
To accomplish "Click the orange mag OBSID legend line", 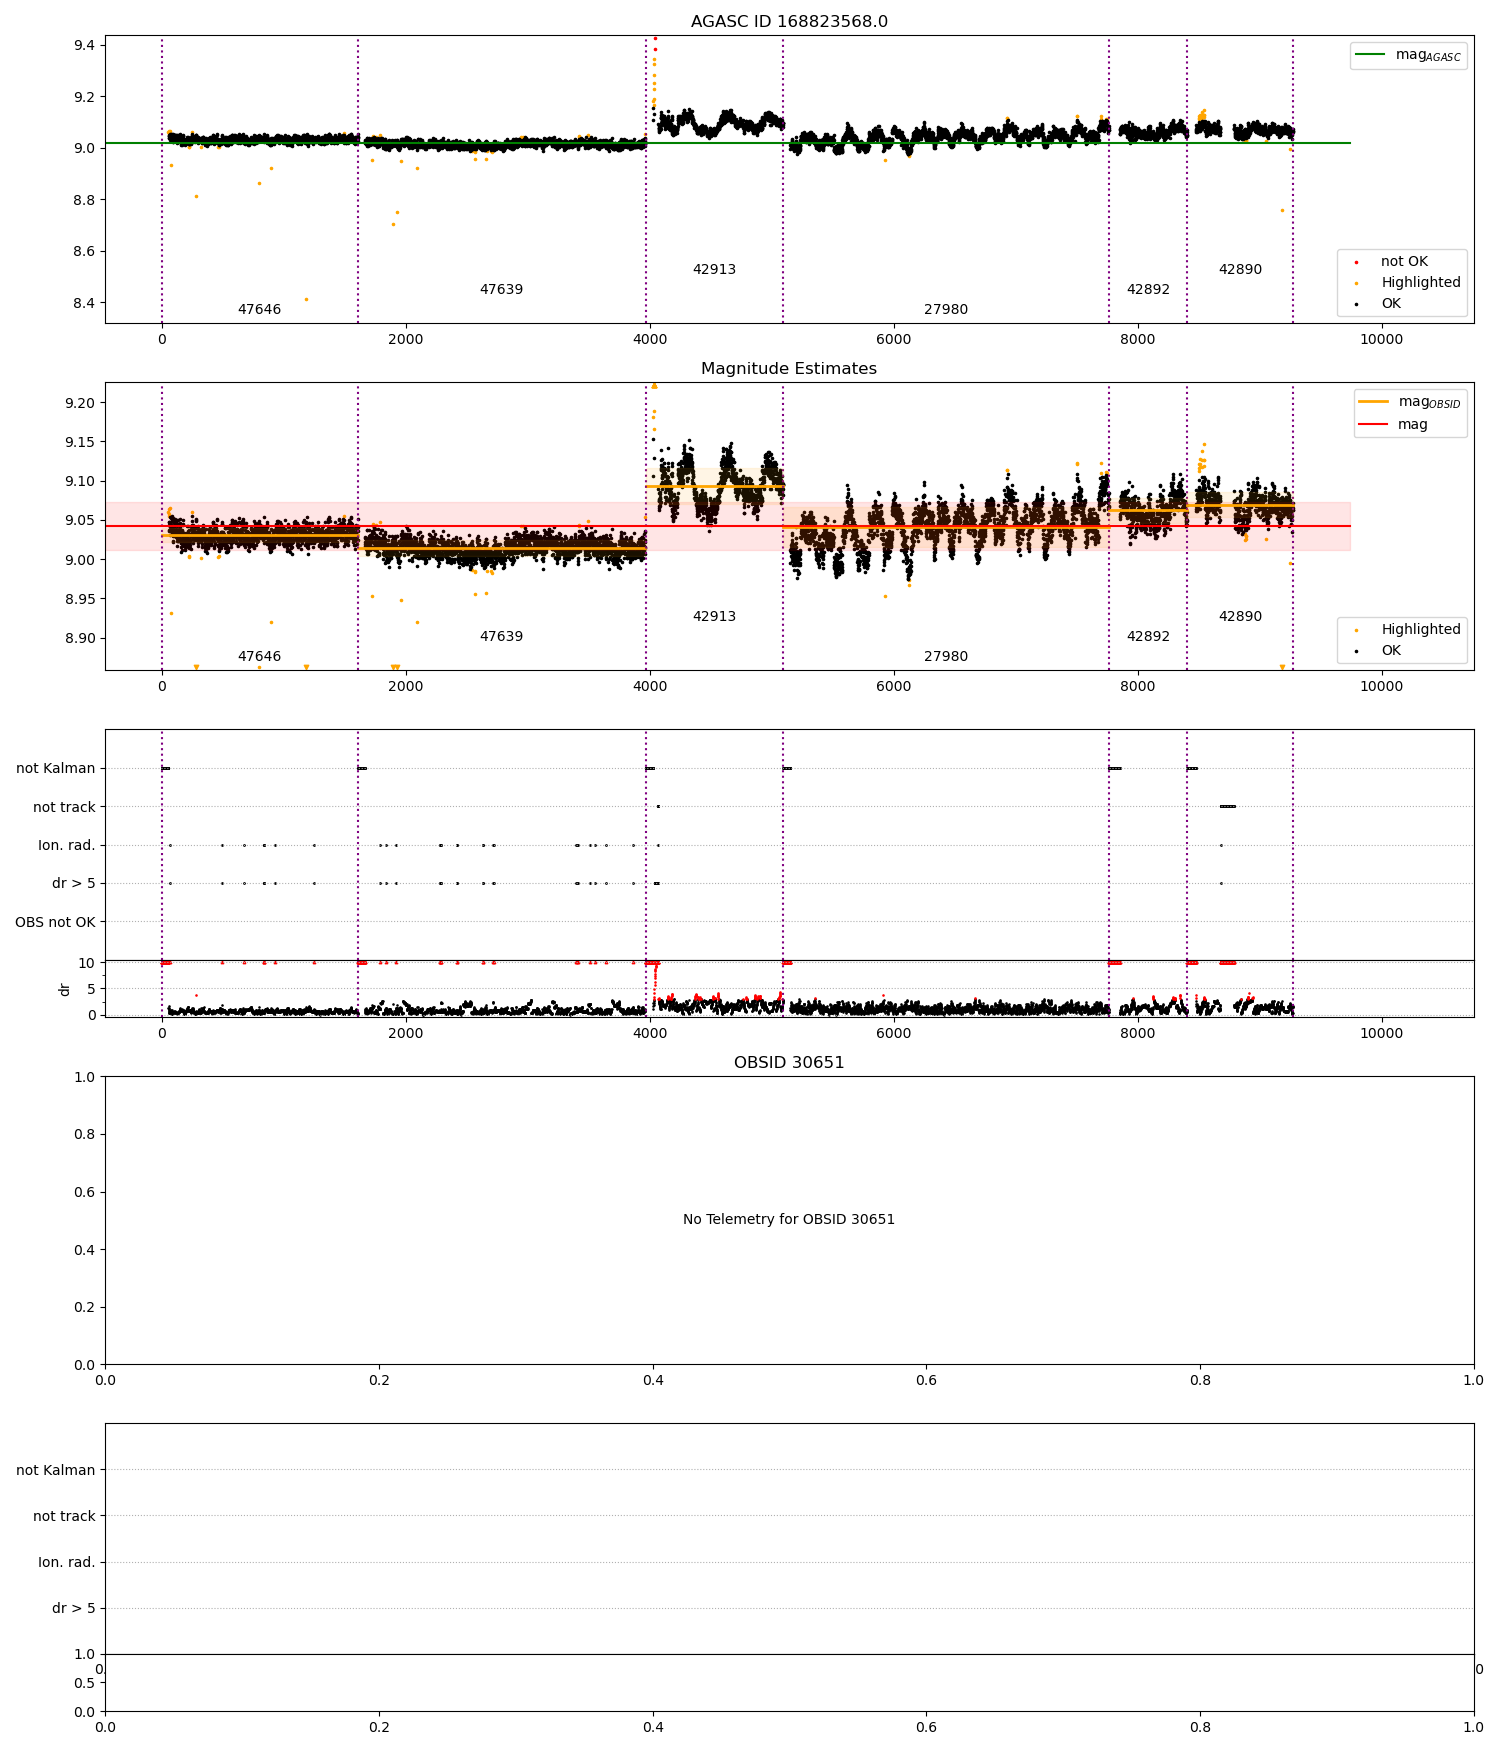I will [x=1374, y=402].
